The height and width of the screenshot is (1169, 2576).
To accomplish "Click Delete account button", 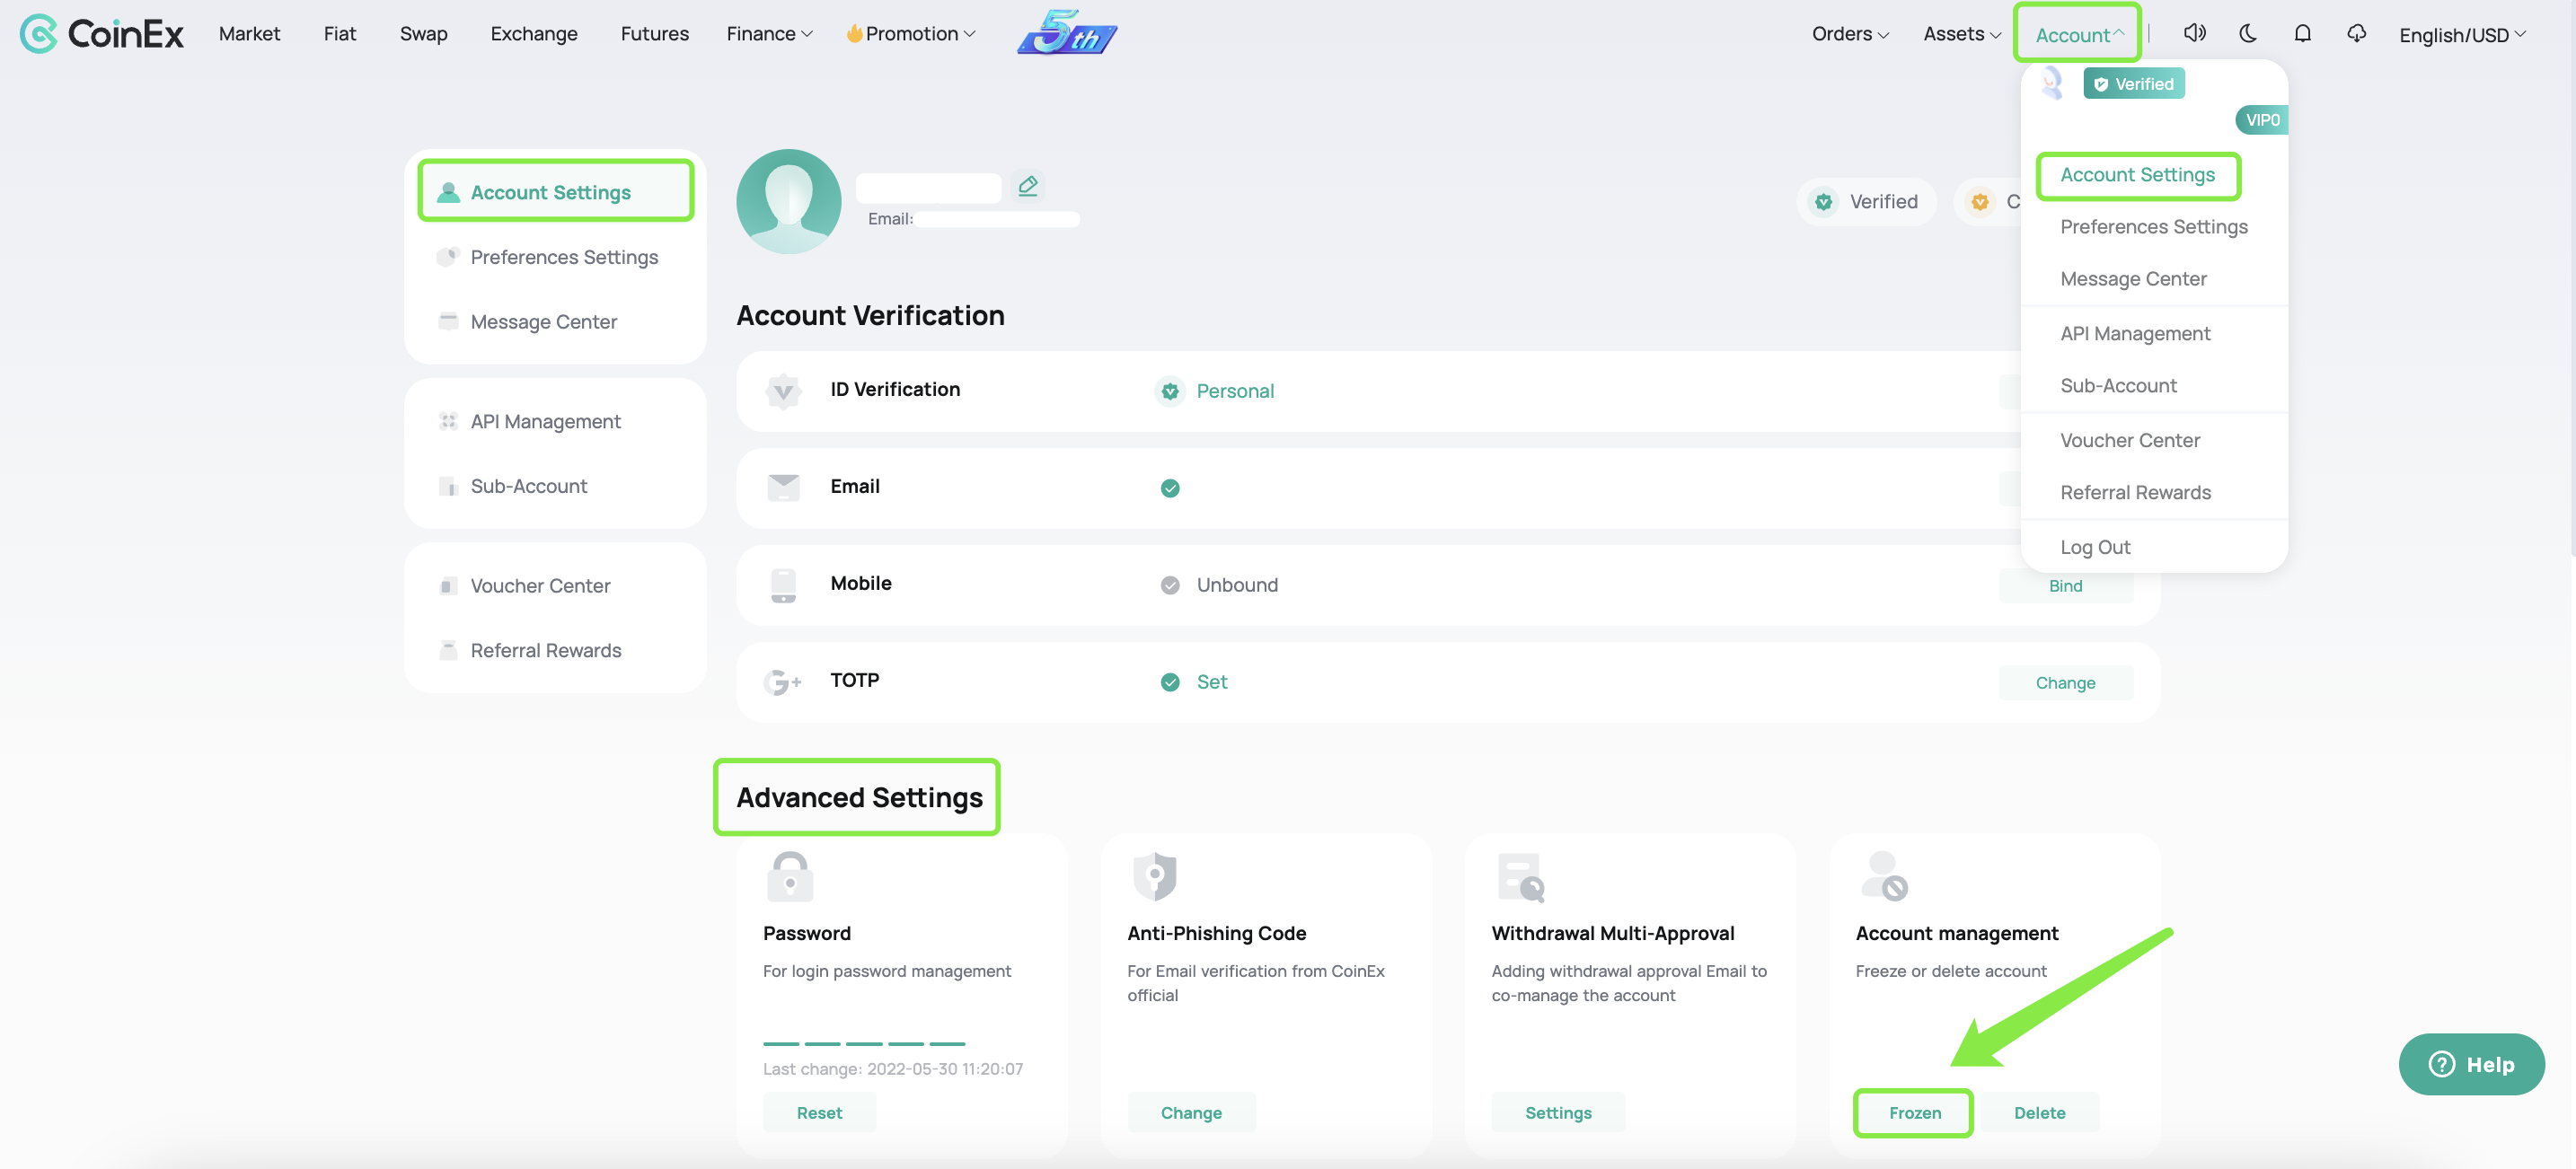I will (2039, 1112).
